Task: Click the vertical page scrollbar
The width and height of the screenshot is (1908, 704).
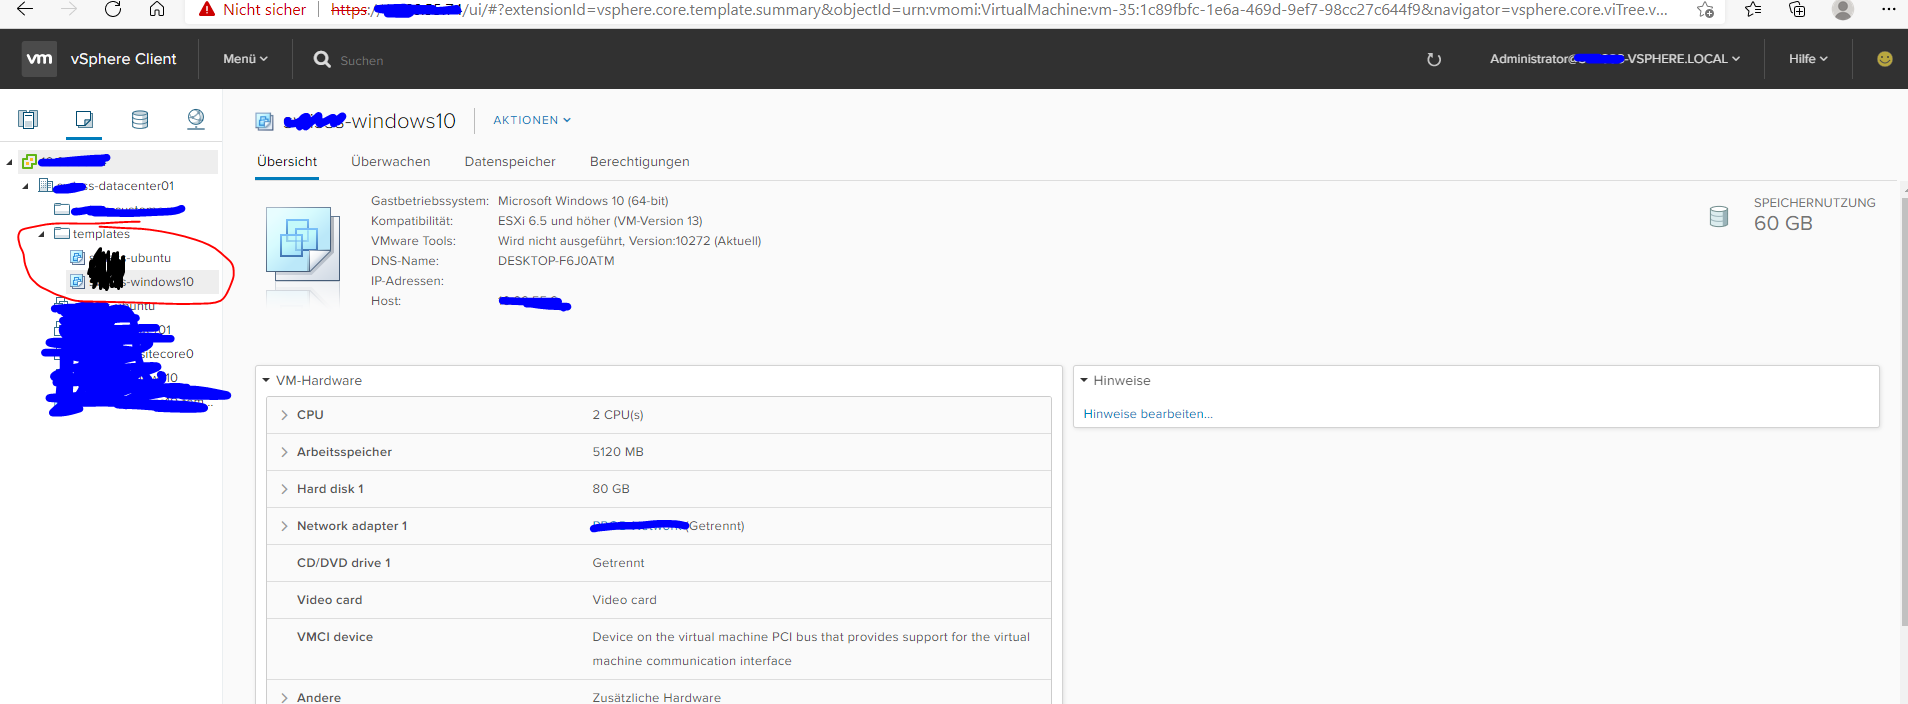Action: click(x=1903, y=412)
